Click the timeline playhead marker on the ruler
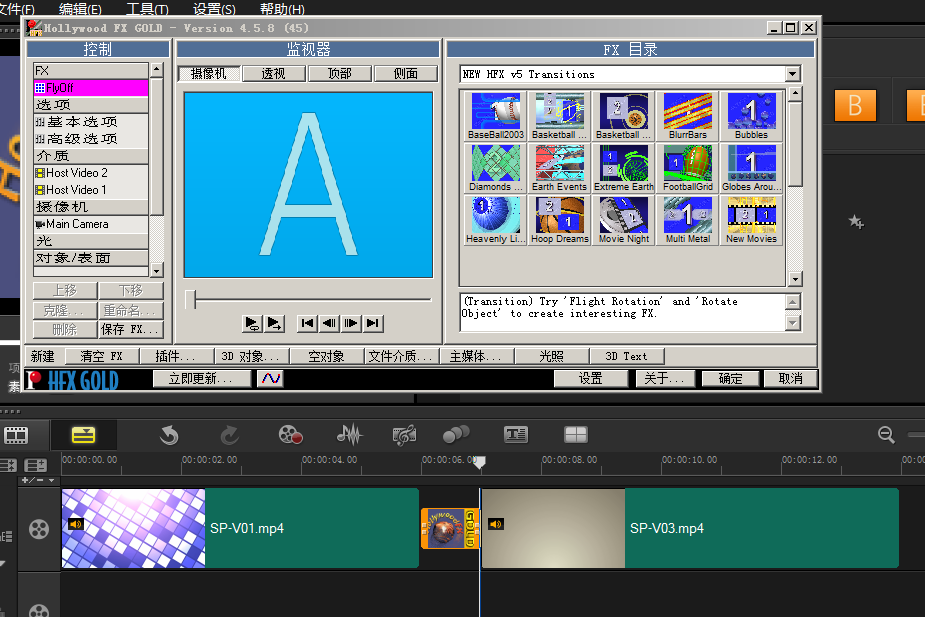 coord(480,462)
